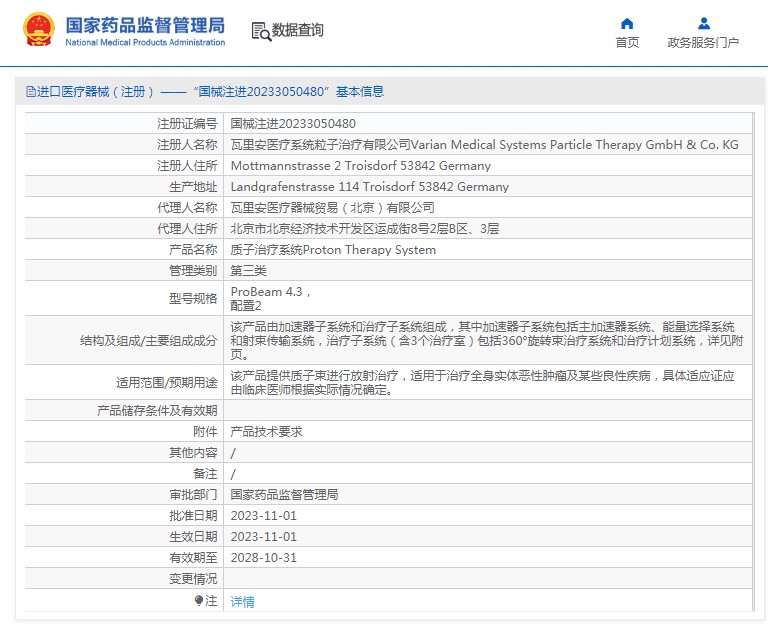The width and height of the screenshot is (768, 631).
Task: Select the Mottmannstrasse 2 Troisdorf address
Action: (360, 166)
